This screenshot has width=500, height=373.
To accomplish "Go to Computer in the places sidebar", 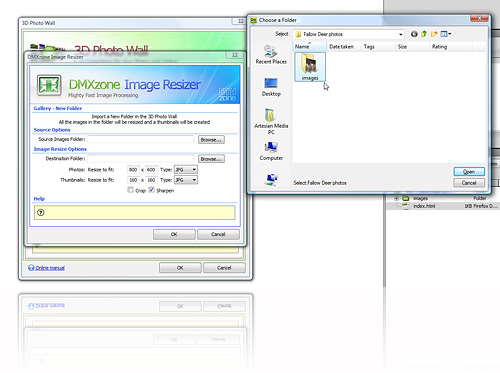I will click(x=271, y=151).
